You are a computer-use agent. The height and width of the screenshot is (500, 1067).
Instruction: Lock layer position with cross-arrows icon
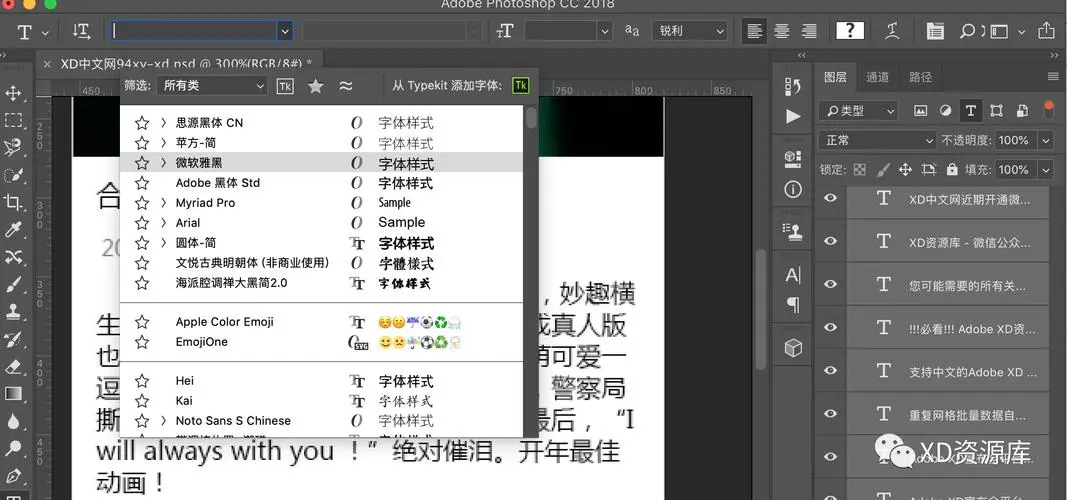click(905, 169)
